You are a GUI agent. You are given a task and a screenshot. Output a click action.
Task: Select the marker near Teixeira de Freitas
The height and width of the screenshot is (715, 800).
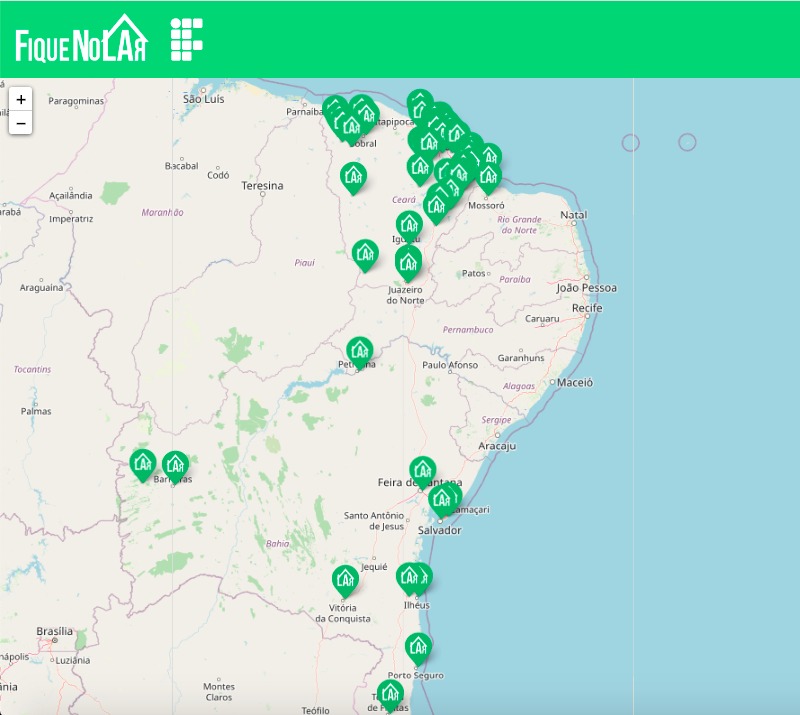390,693
